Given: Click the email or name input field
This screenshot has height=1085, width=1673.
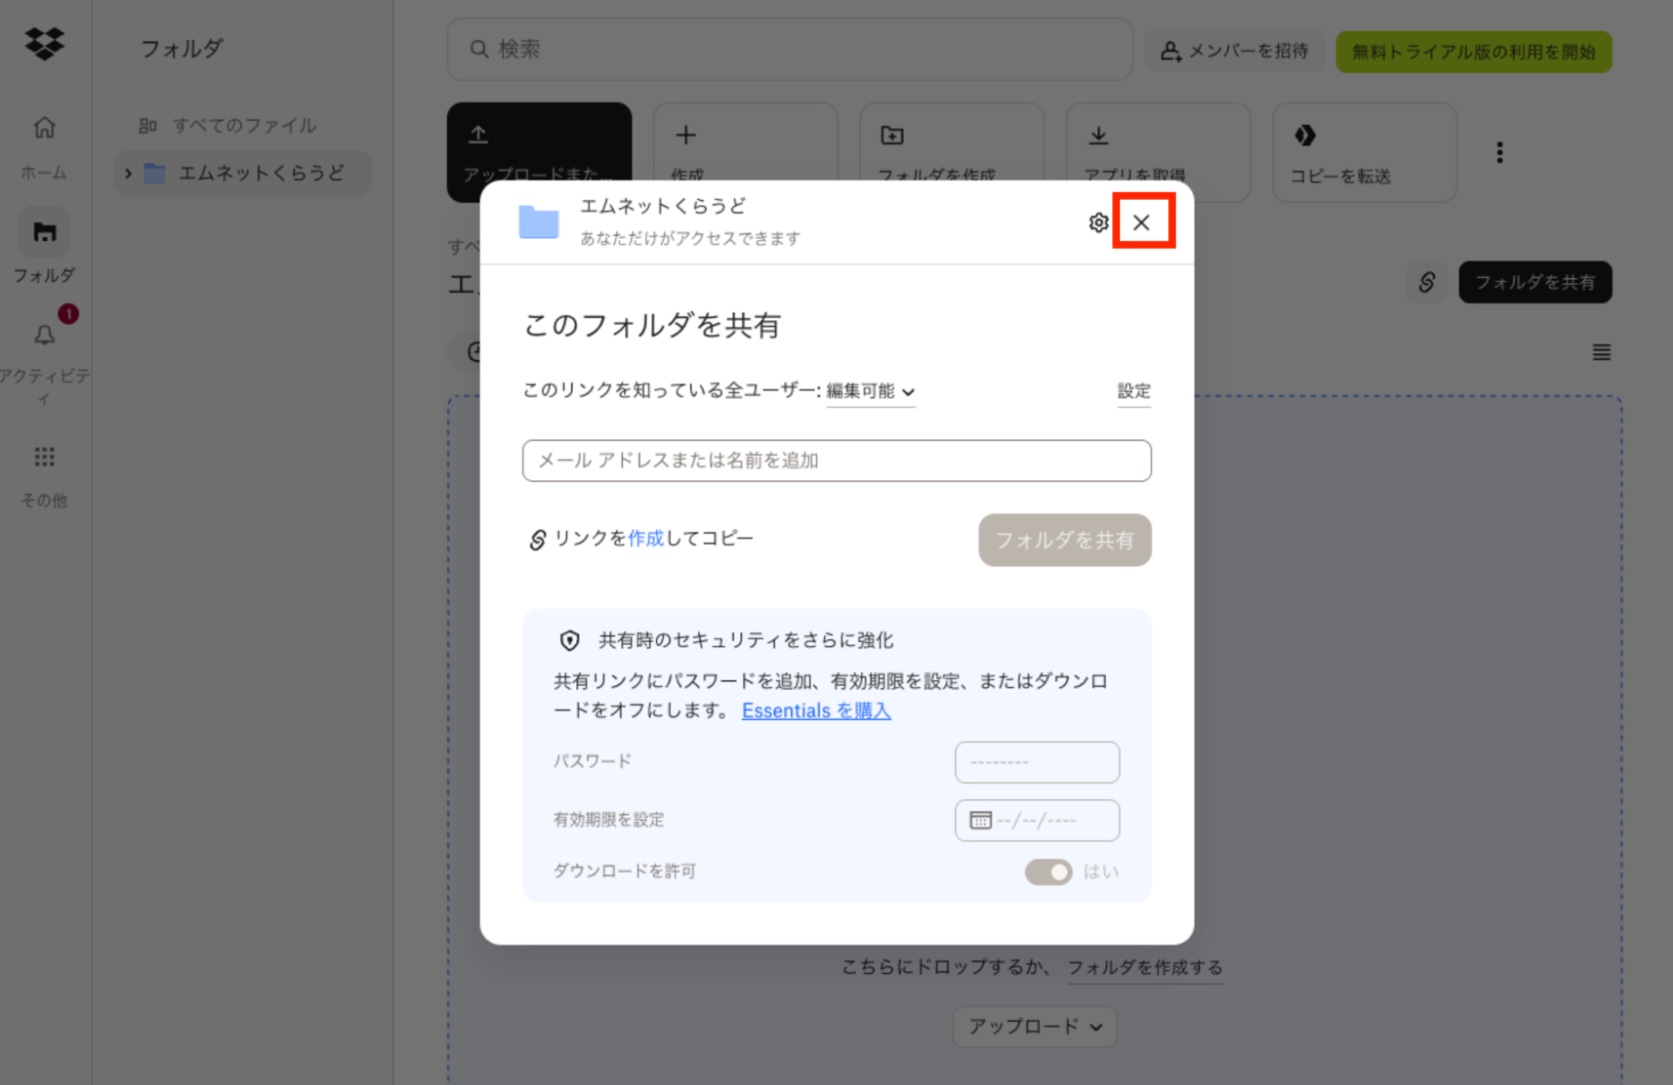Looking at the screenshot, I should coord(836,461).
